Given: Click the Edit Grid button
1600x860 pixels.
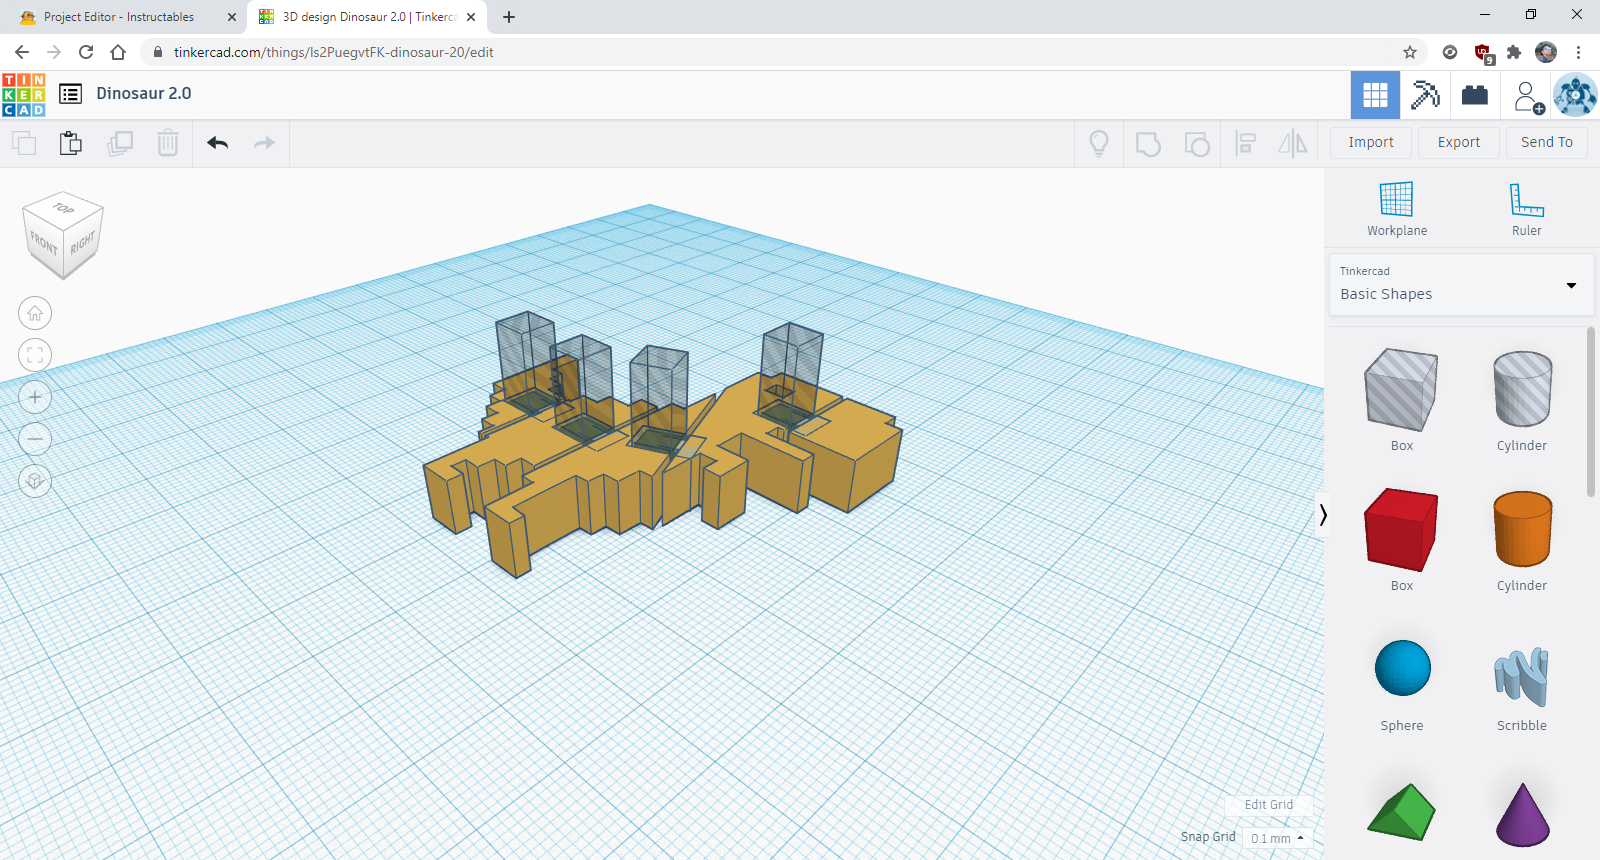Looking at the screenshot, I should click(x=1269, y=805).
